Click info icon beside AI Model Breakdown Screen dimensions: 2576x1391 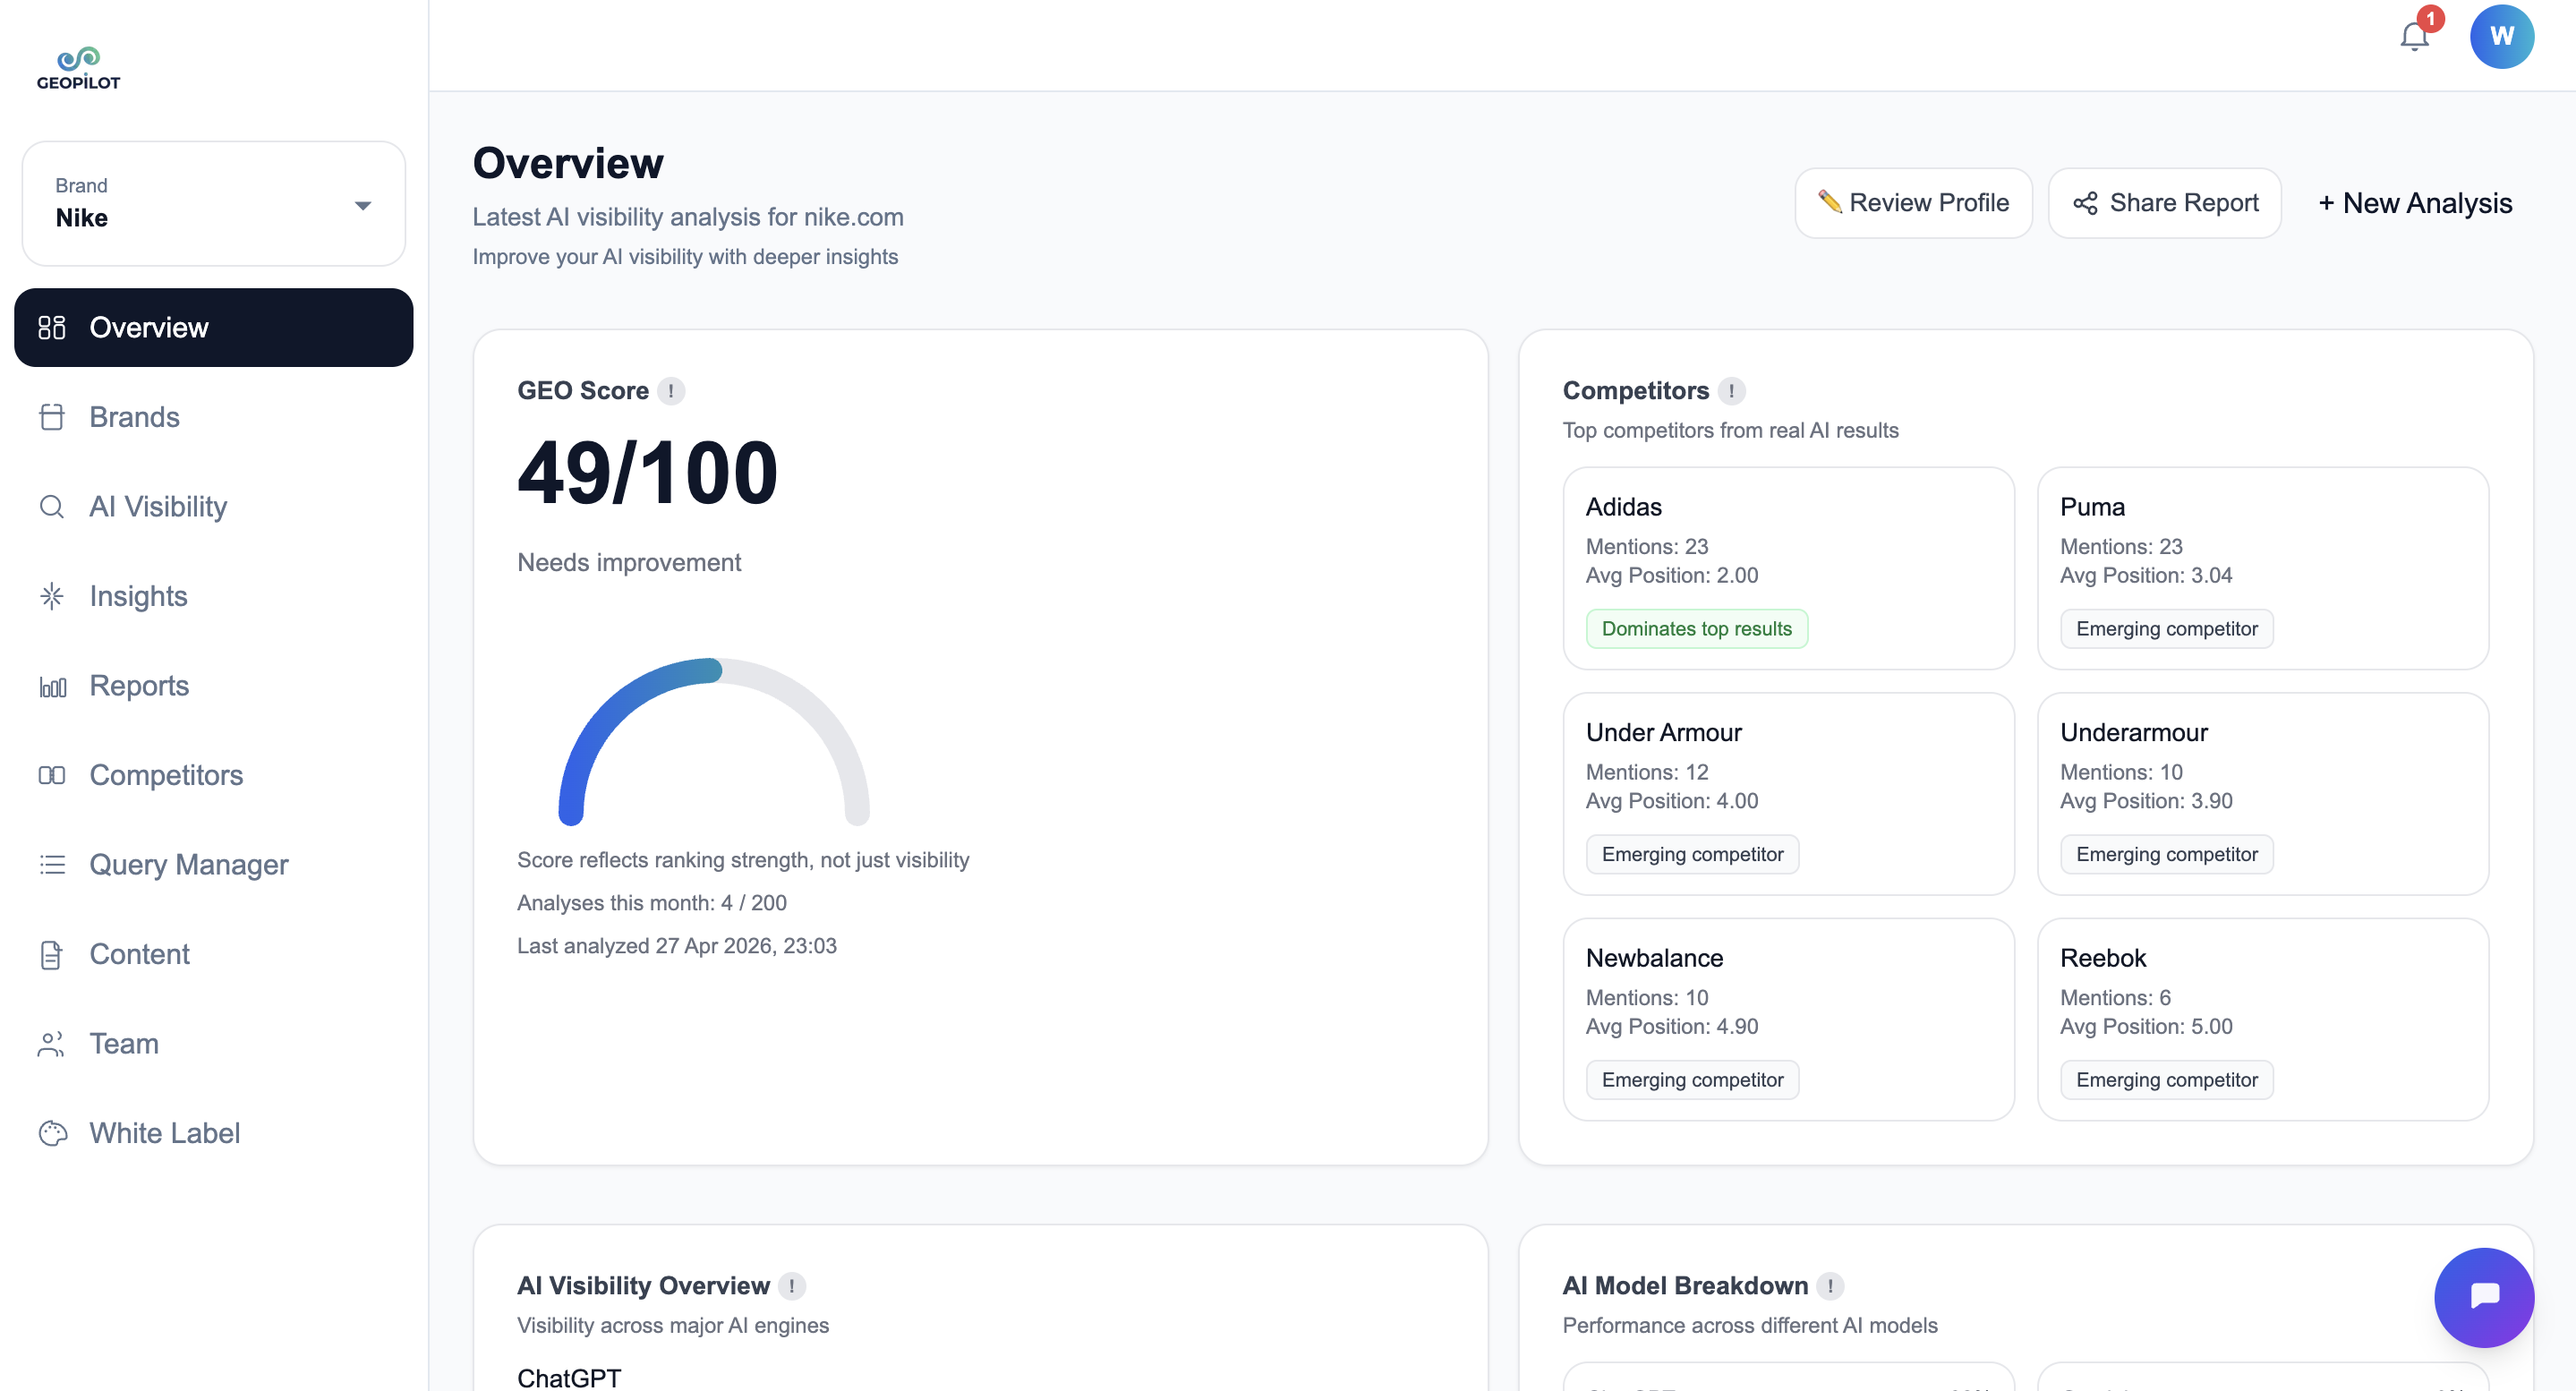pos(1830,1285)
